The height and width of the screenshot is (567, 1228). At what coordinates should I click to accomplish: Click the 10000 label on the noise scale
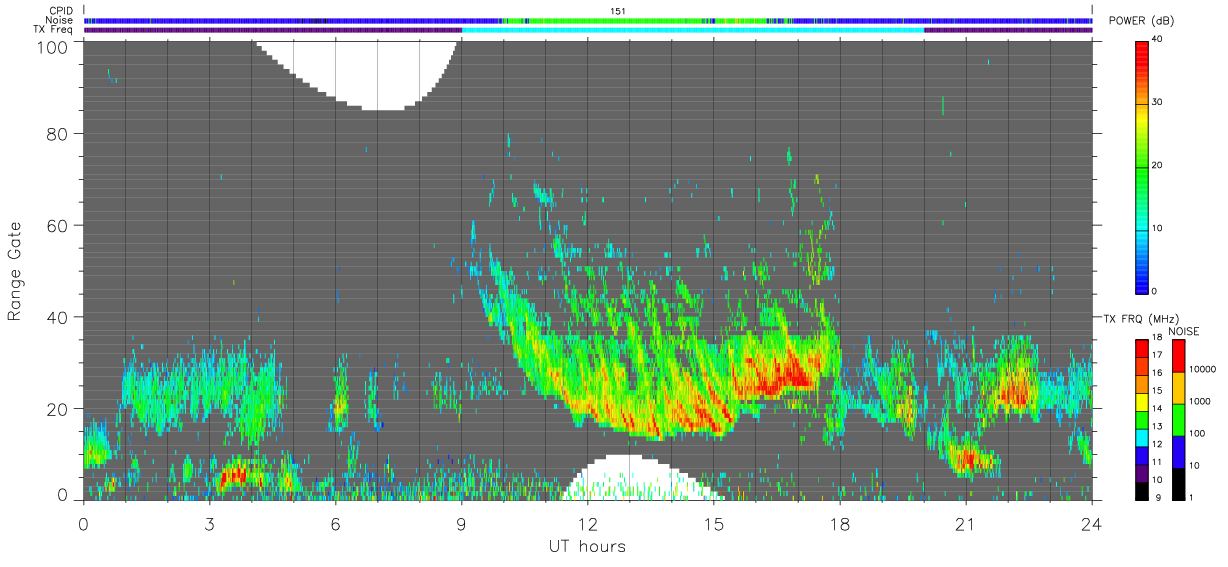pos(1201,370)
